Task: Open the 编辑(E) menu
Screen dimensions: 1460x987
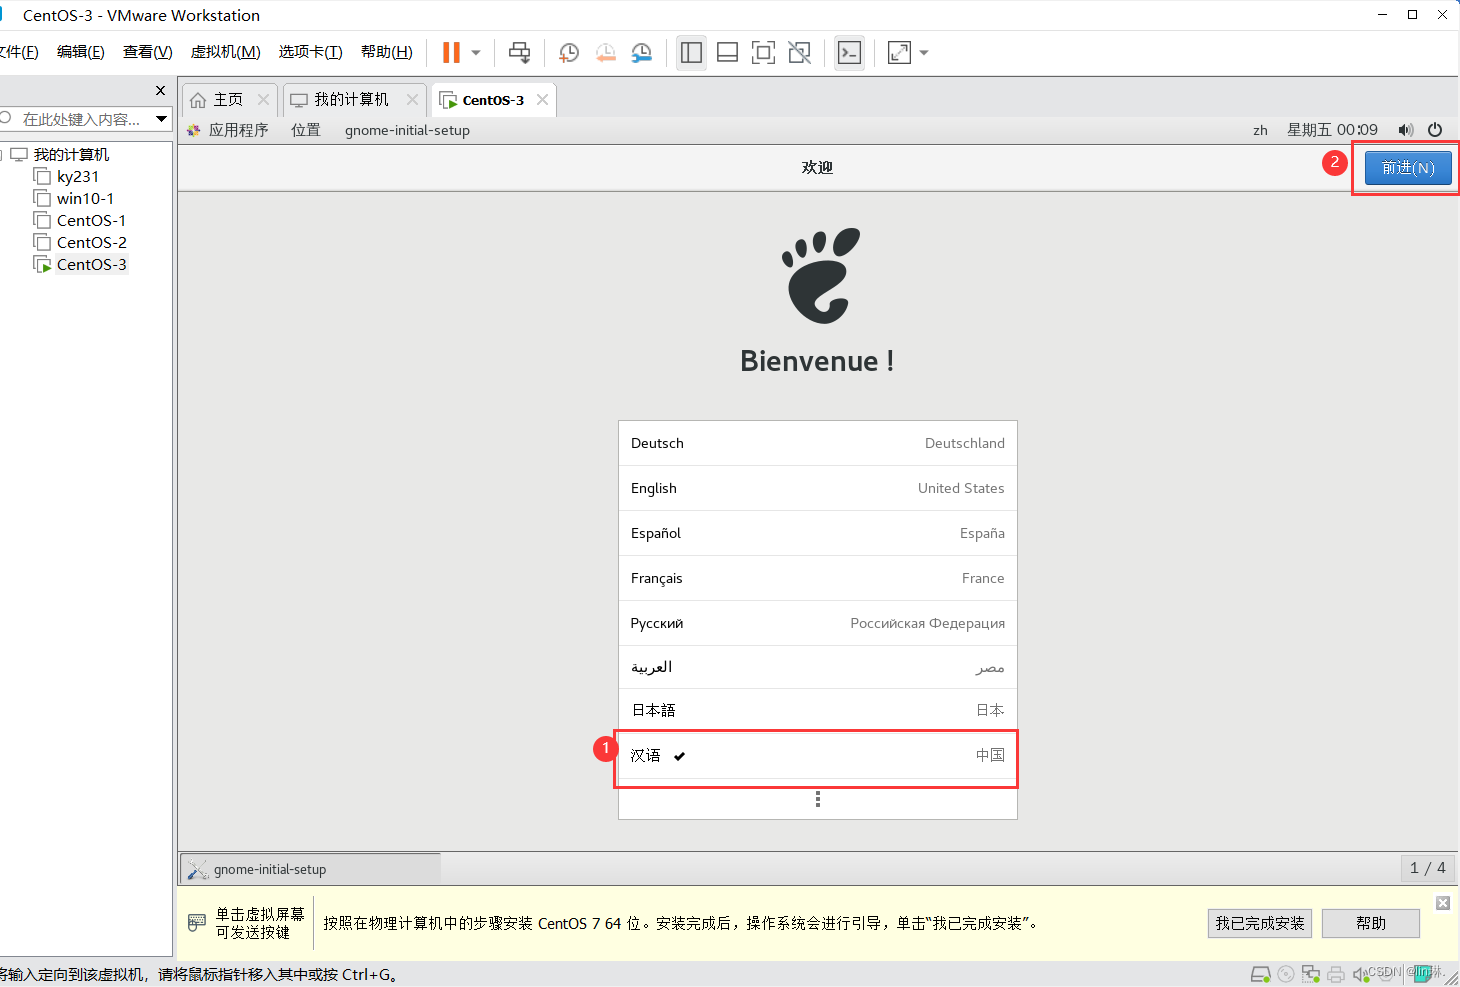Action: pyautogui.click(x=80, y=52)
